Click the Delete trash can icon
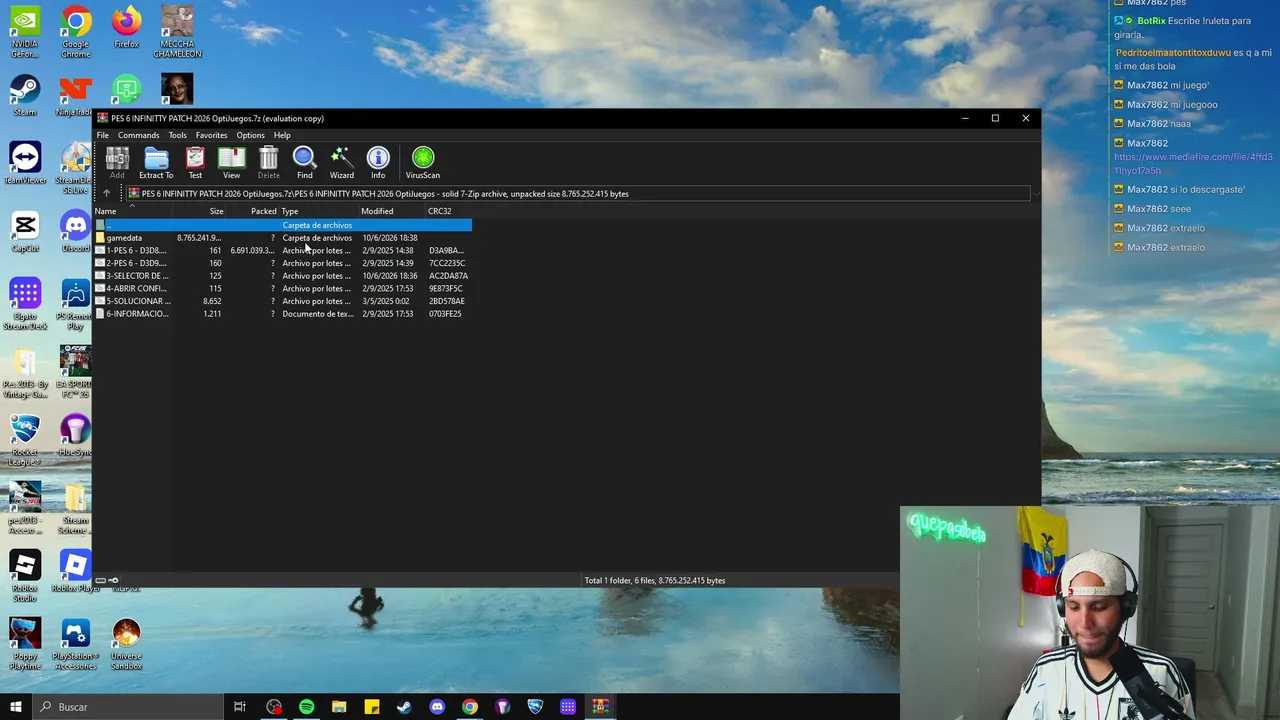This screenshot has height=720, width=1280. click(x=268, y=163)
